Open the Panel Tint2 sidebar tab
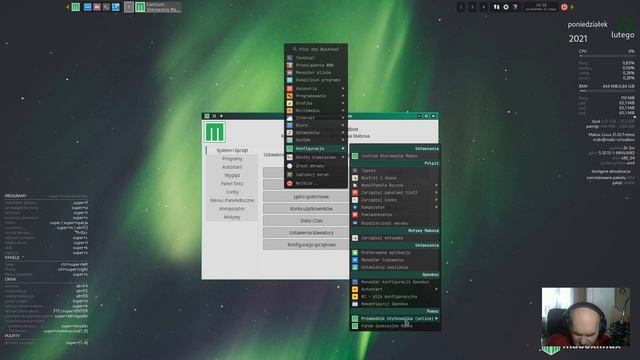This screenshot has height=360, width=640. point(232,184)
